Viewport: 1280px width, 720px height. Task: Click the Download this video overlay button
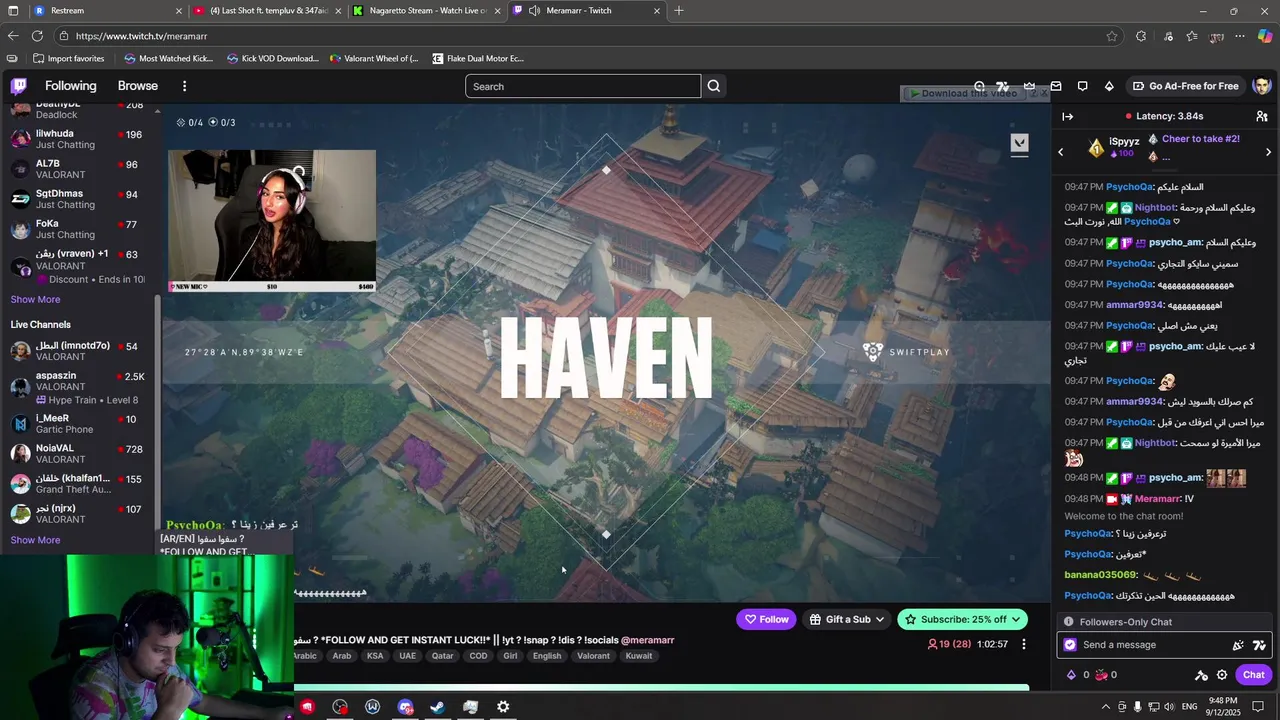pos(963,93)
